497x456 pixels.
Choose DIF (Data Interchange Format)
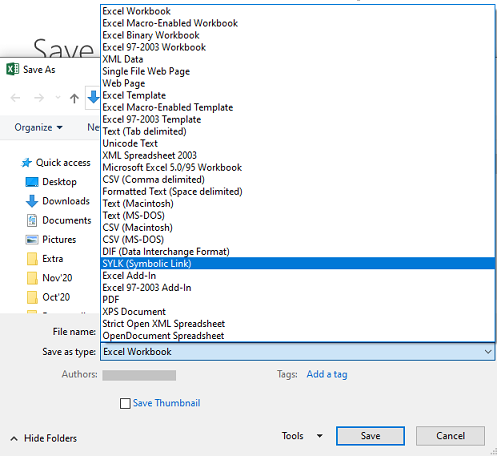(x=298, y=251)
